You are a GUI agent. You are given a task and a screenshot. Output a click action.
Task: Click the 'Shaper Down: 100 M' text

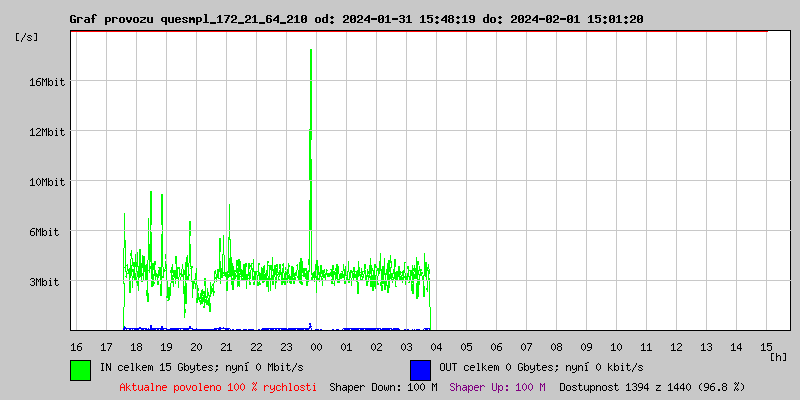pyautogui.click(x=383, y=387)
